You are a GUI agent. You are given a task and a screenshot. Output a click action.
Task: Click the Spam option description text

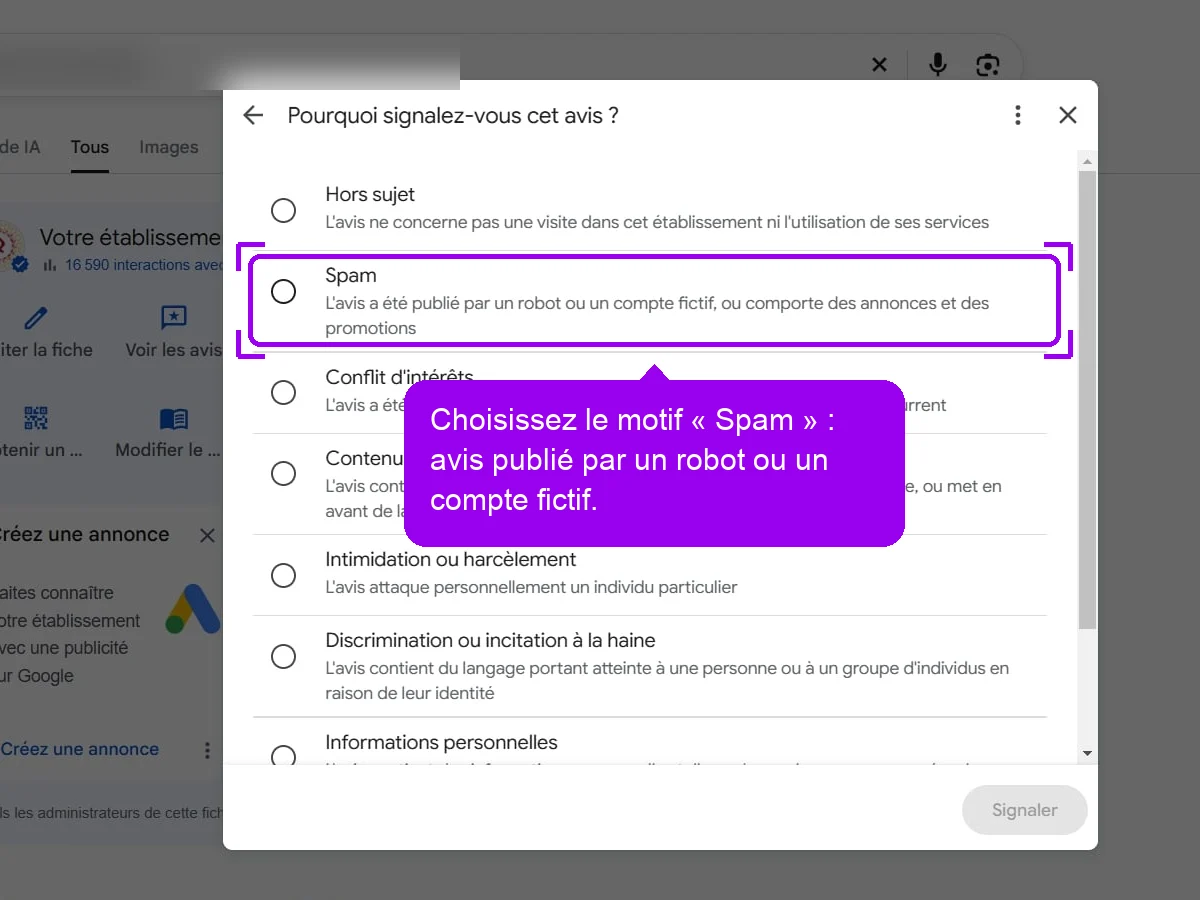[657, 315]
